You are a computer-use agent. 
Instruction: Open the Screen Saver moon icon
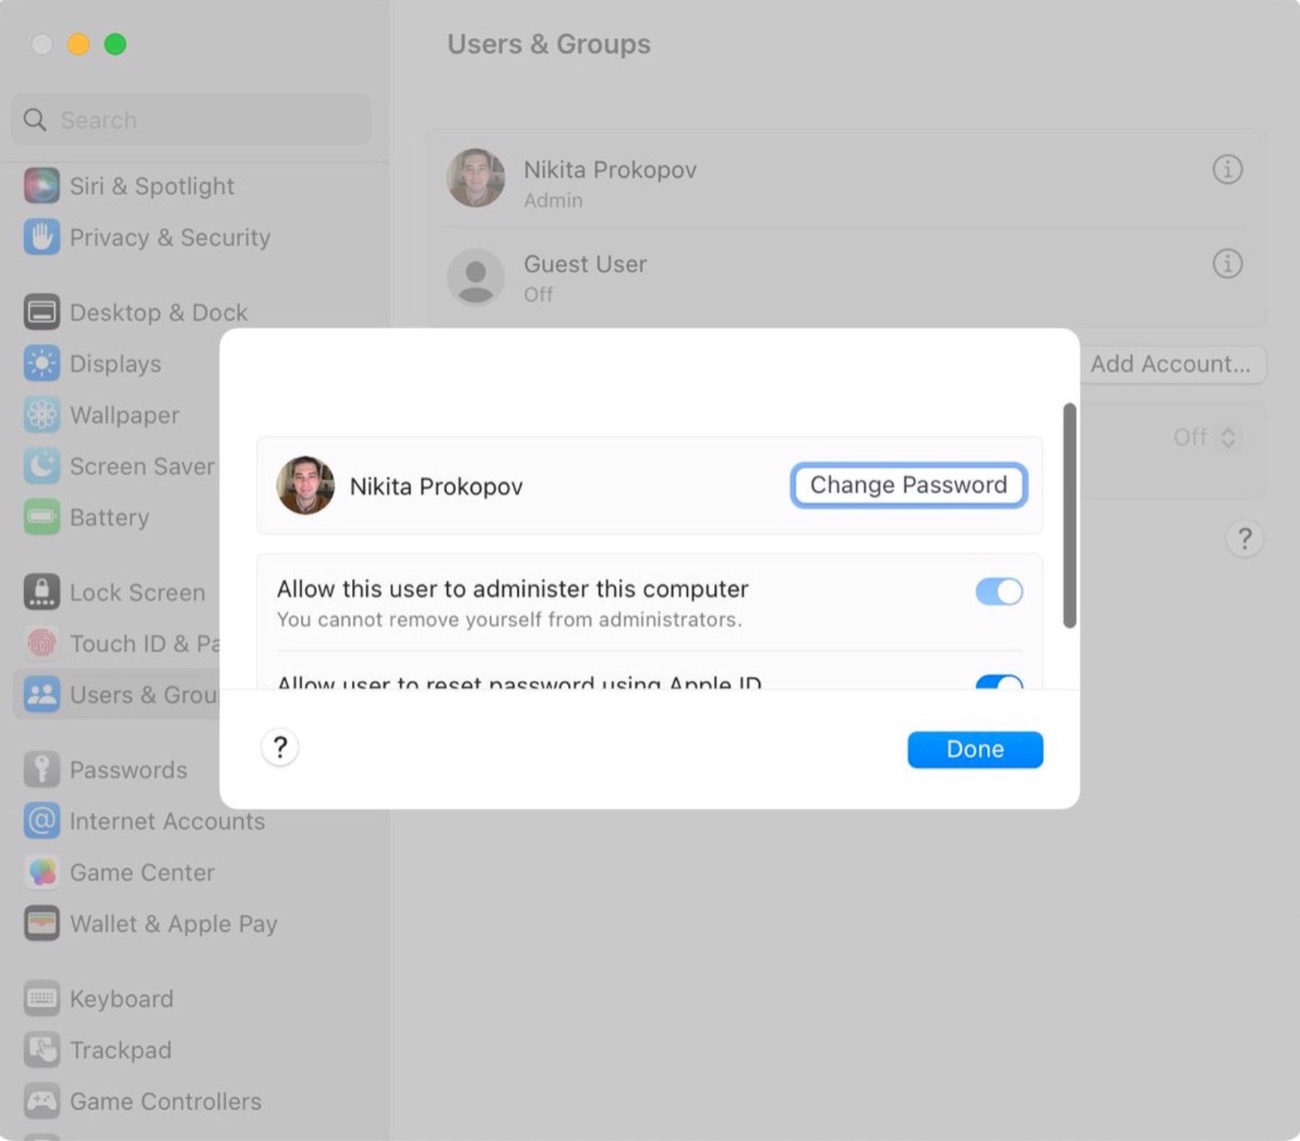tap(41, 466)
